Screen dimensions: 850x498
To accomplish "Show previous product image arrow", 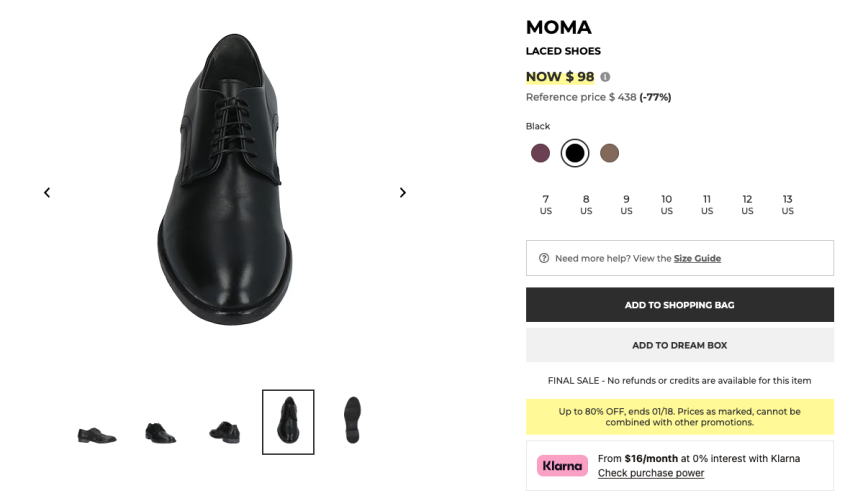I will [47, 193].
